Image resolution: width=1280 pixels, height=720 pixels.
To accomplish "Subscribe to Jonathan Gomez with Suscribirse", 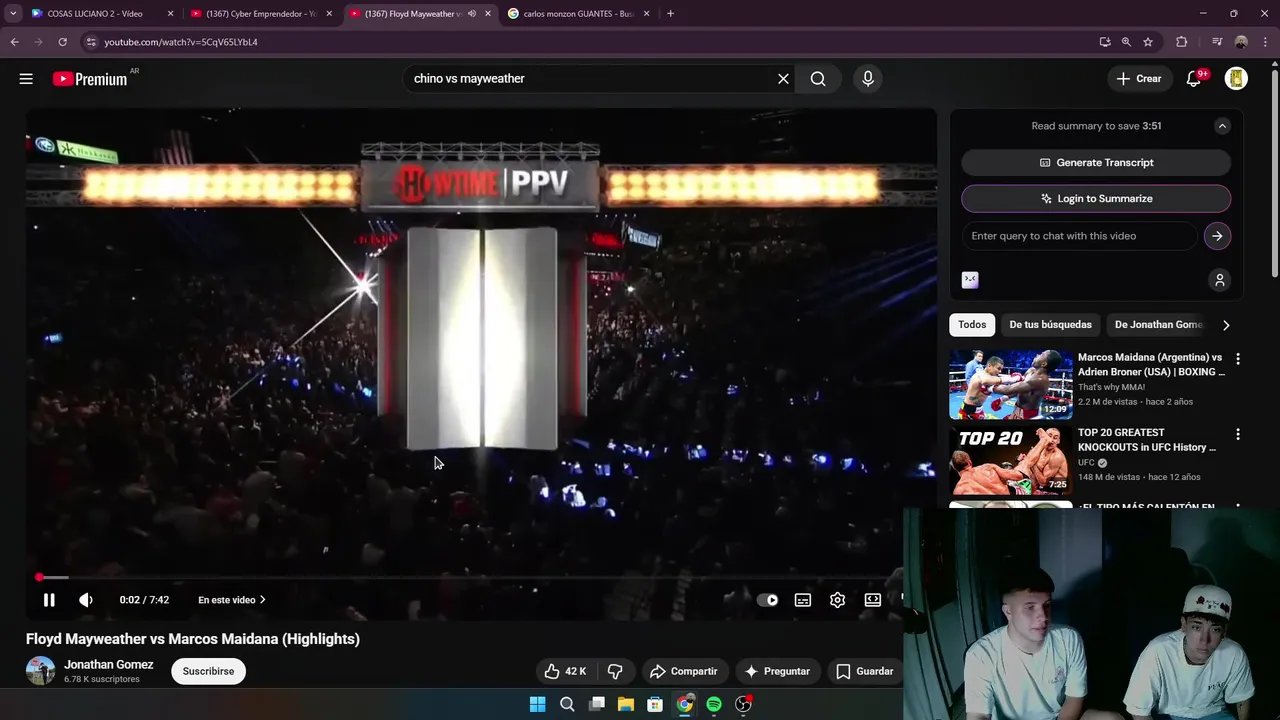I will (x=208, y=671).
